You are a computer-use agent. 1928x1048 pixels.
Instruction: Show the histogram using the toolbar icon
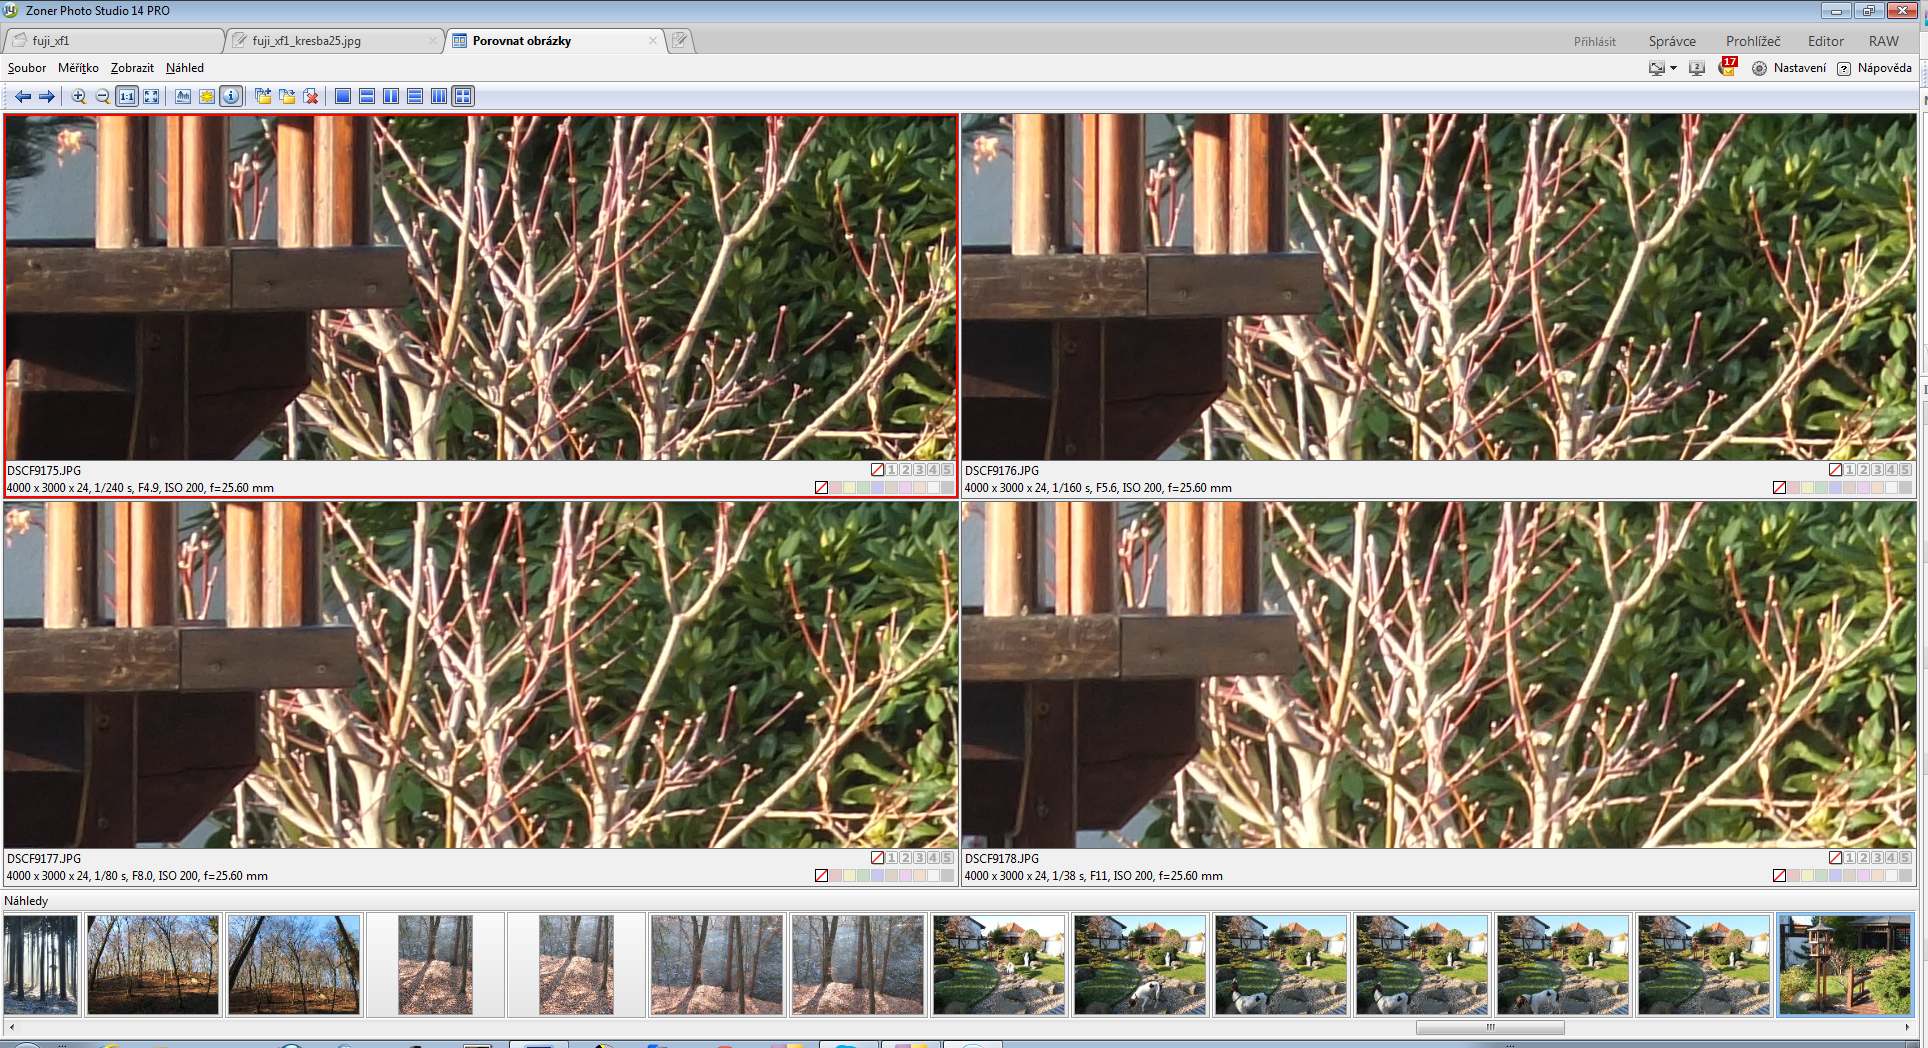183,97
